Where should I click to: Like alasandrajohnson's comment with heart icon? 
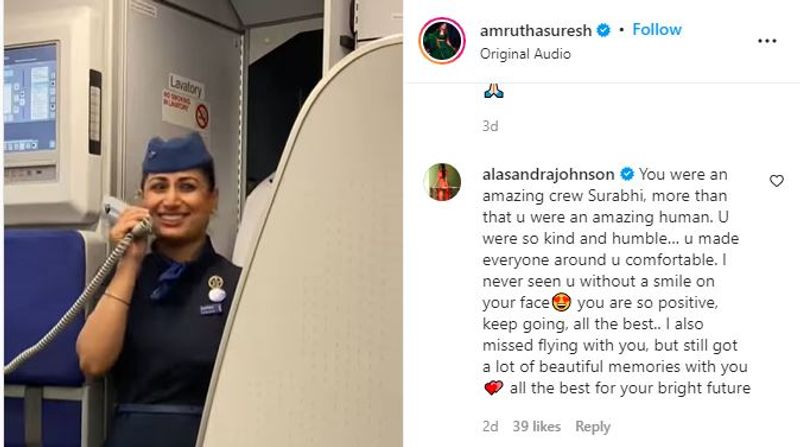coord(777,181)
